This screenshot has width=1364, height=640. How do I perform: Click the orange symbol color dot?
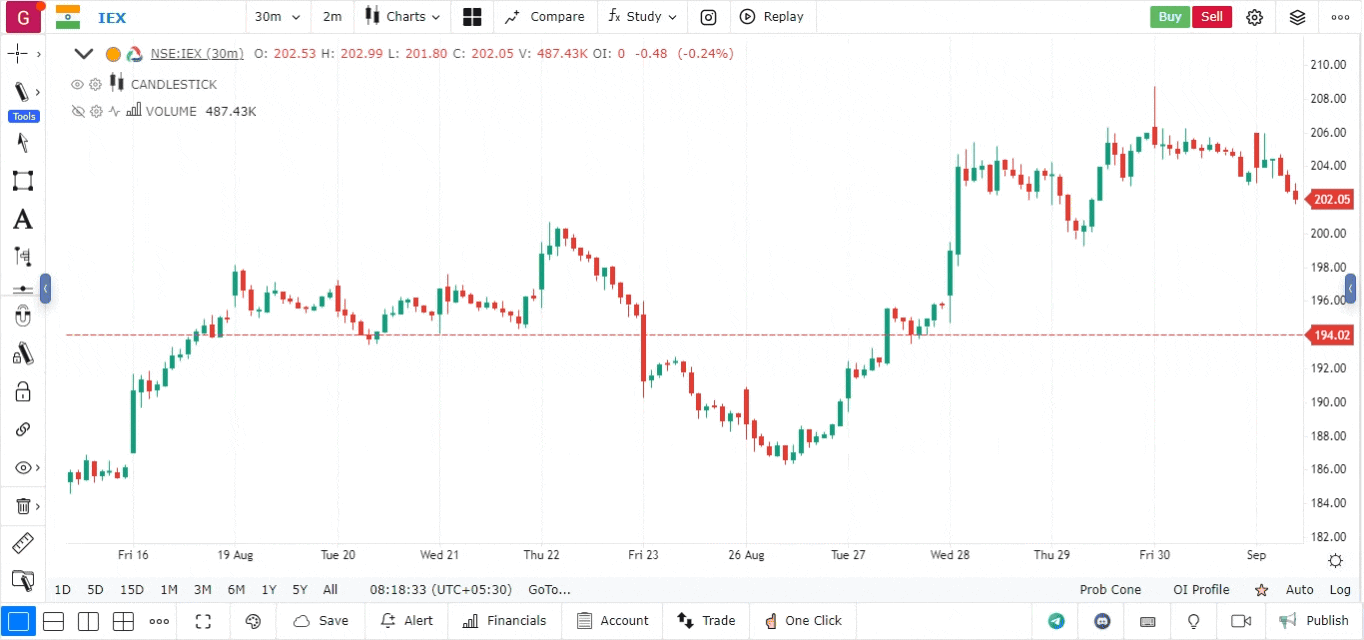coord(113,54)
